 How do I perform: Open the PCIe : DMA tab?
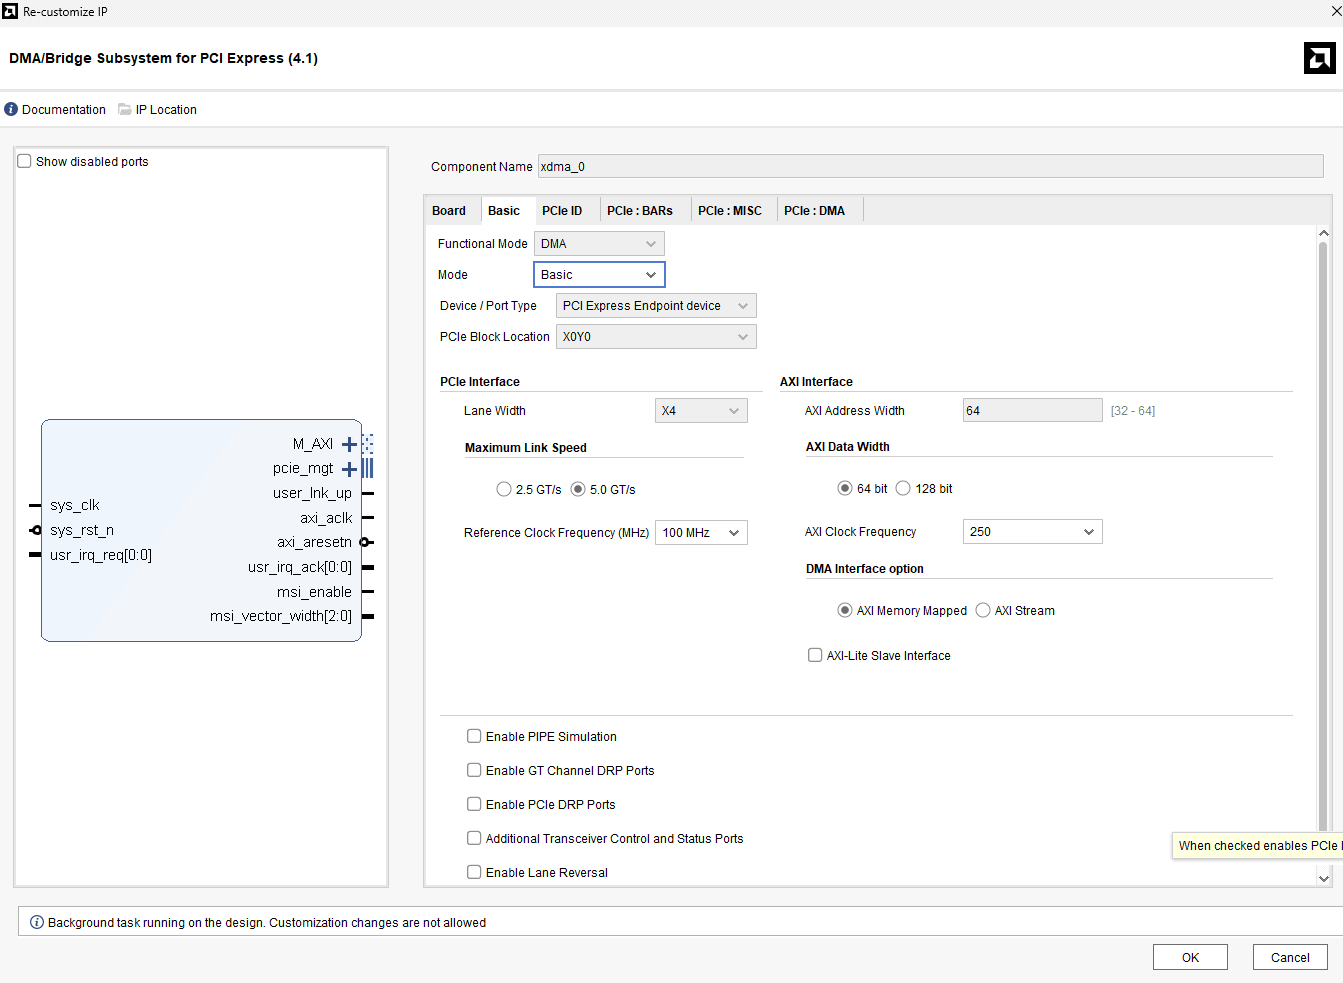814,210
